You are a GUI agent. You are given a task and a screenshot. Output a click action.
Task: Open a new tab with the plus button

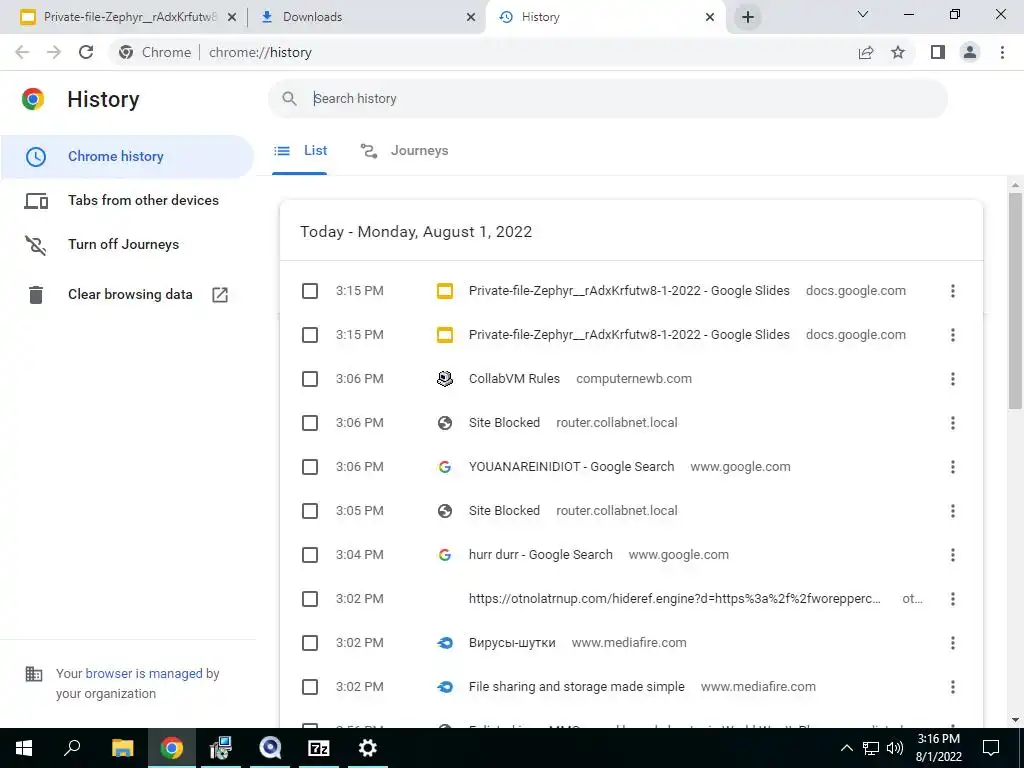(748, 17)
